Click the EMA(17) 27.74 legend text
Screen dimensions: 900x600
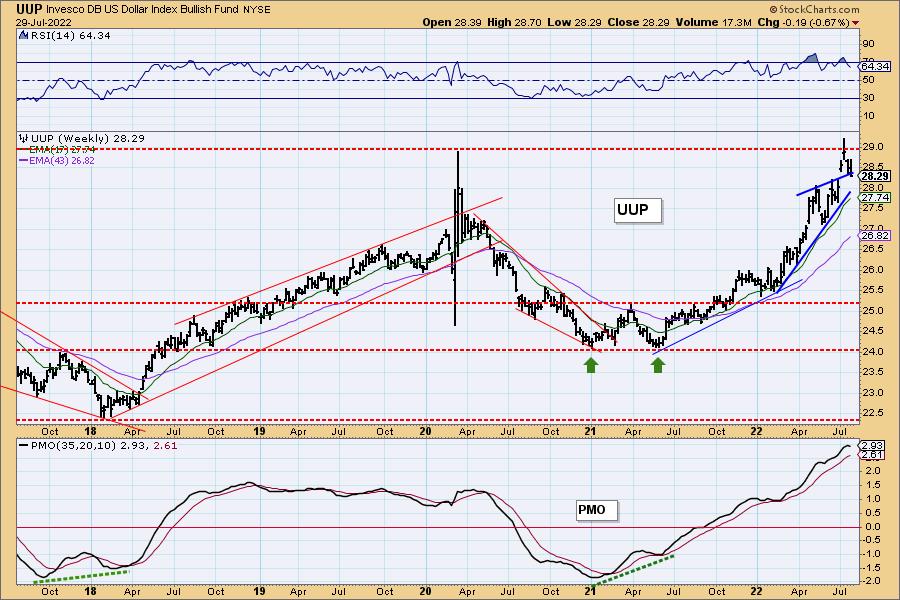[62, 149]
